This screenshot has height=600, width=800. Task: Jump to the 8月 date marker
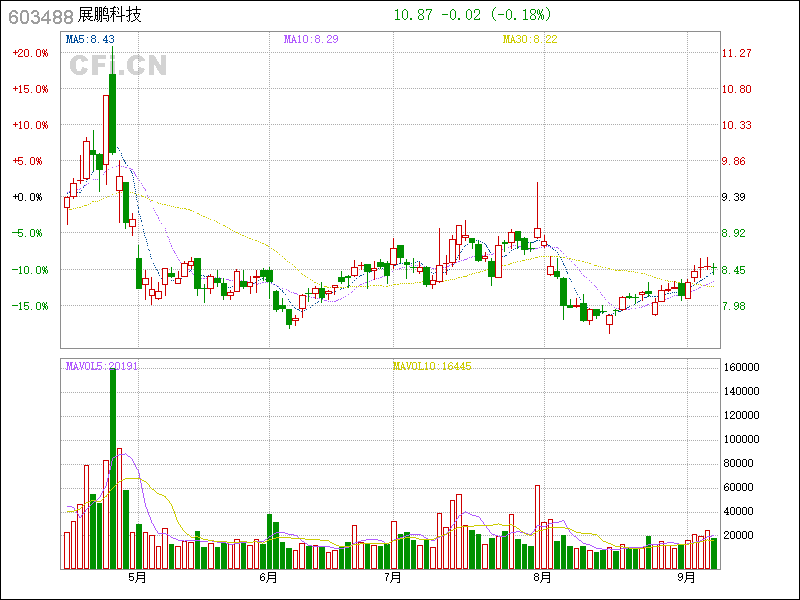[x=542, y=577]
